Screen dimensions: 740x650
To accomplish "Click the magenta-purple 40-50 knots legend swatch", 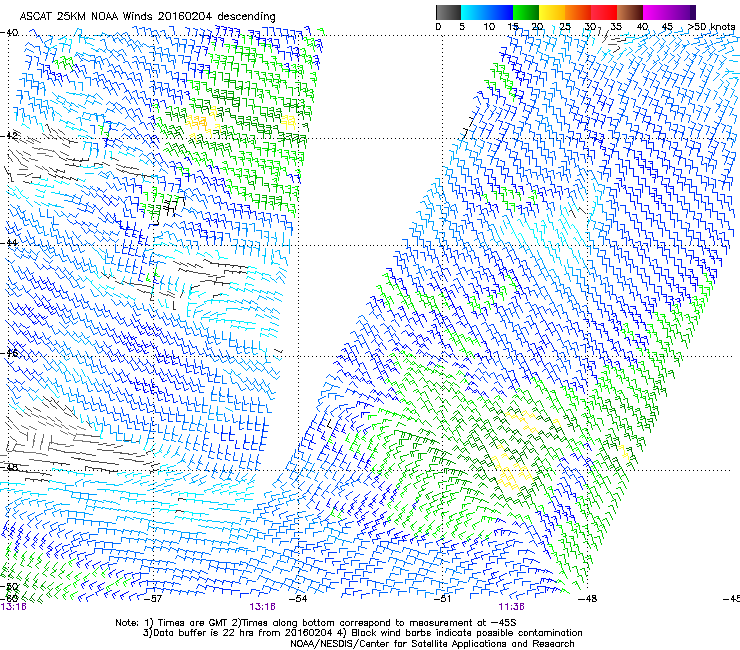I will pos(669,12).
